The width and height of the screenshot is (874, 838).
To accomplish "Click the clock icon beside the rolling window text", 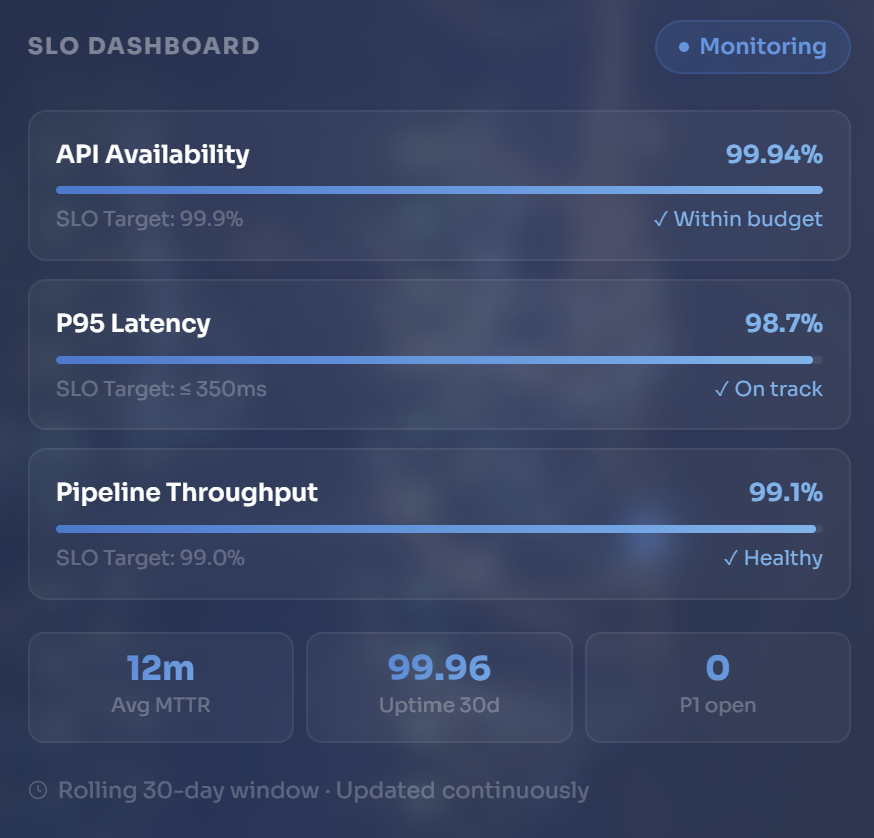I will pos(38,791).
